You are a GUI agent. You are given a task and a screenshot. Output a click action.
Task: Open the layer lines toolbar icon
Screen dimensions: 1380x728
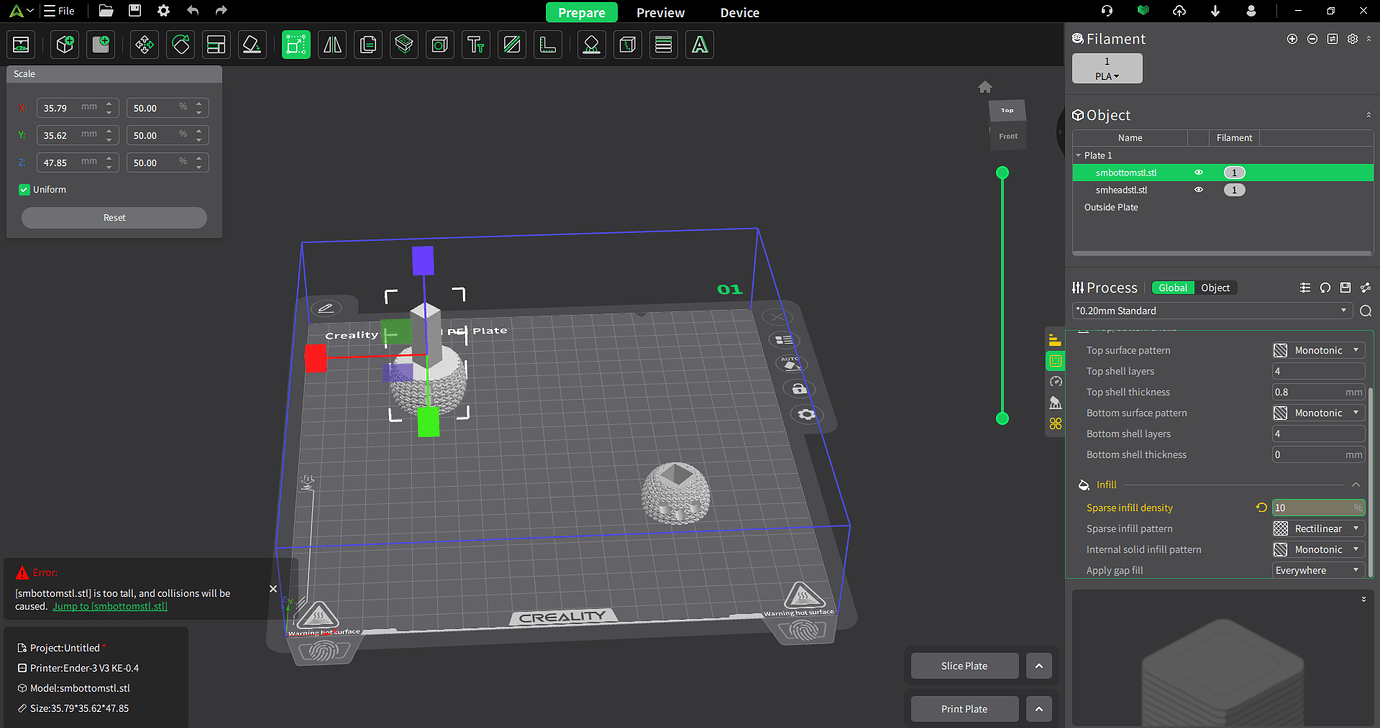point(663,44)
